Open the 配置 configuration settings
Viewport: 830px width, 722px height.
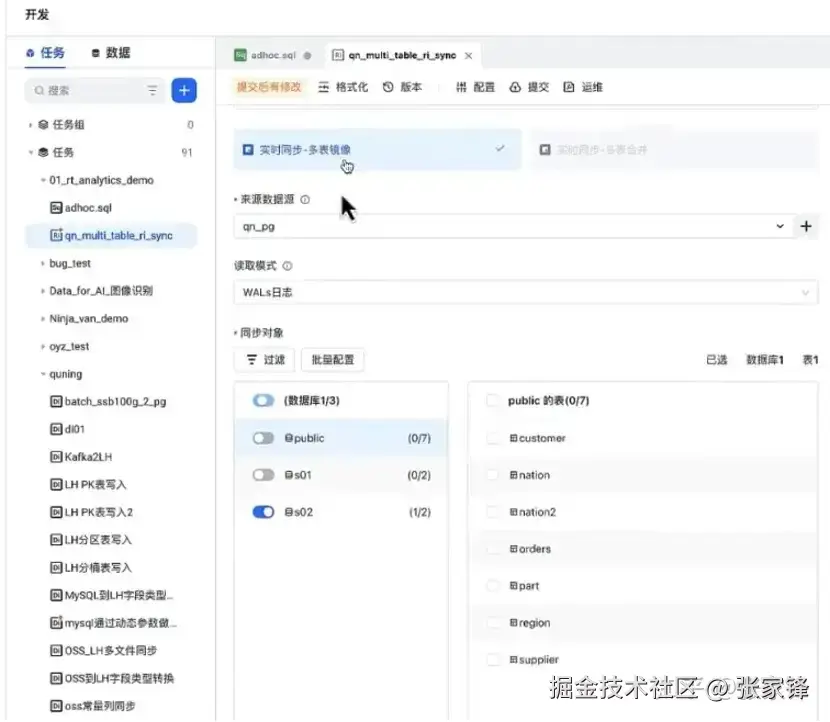(475, 87)
